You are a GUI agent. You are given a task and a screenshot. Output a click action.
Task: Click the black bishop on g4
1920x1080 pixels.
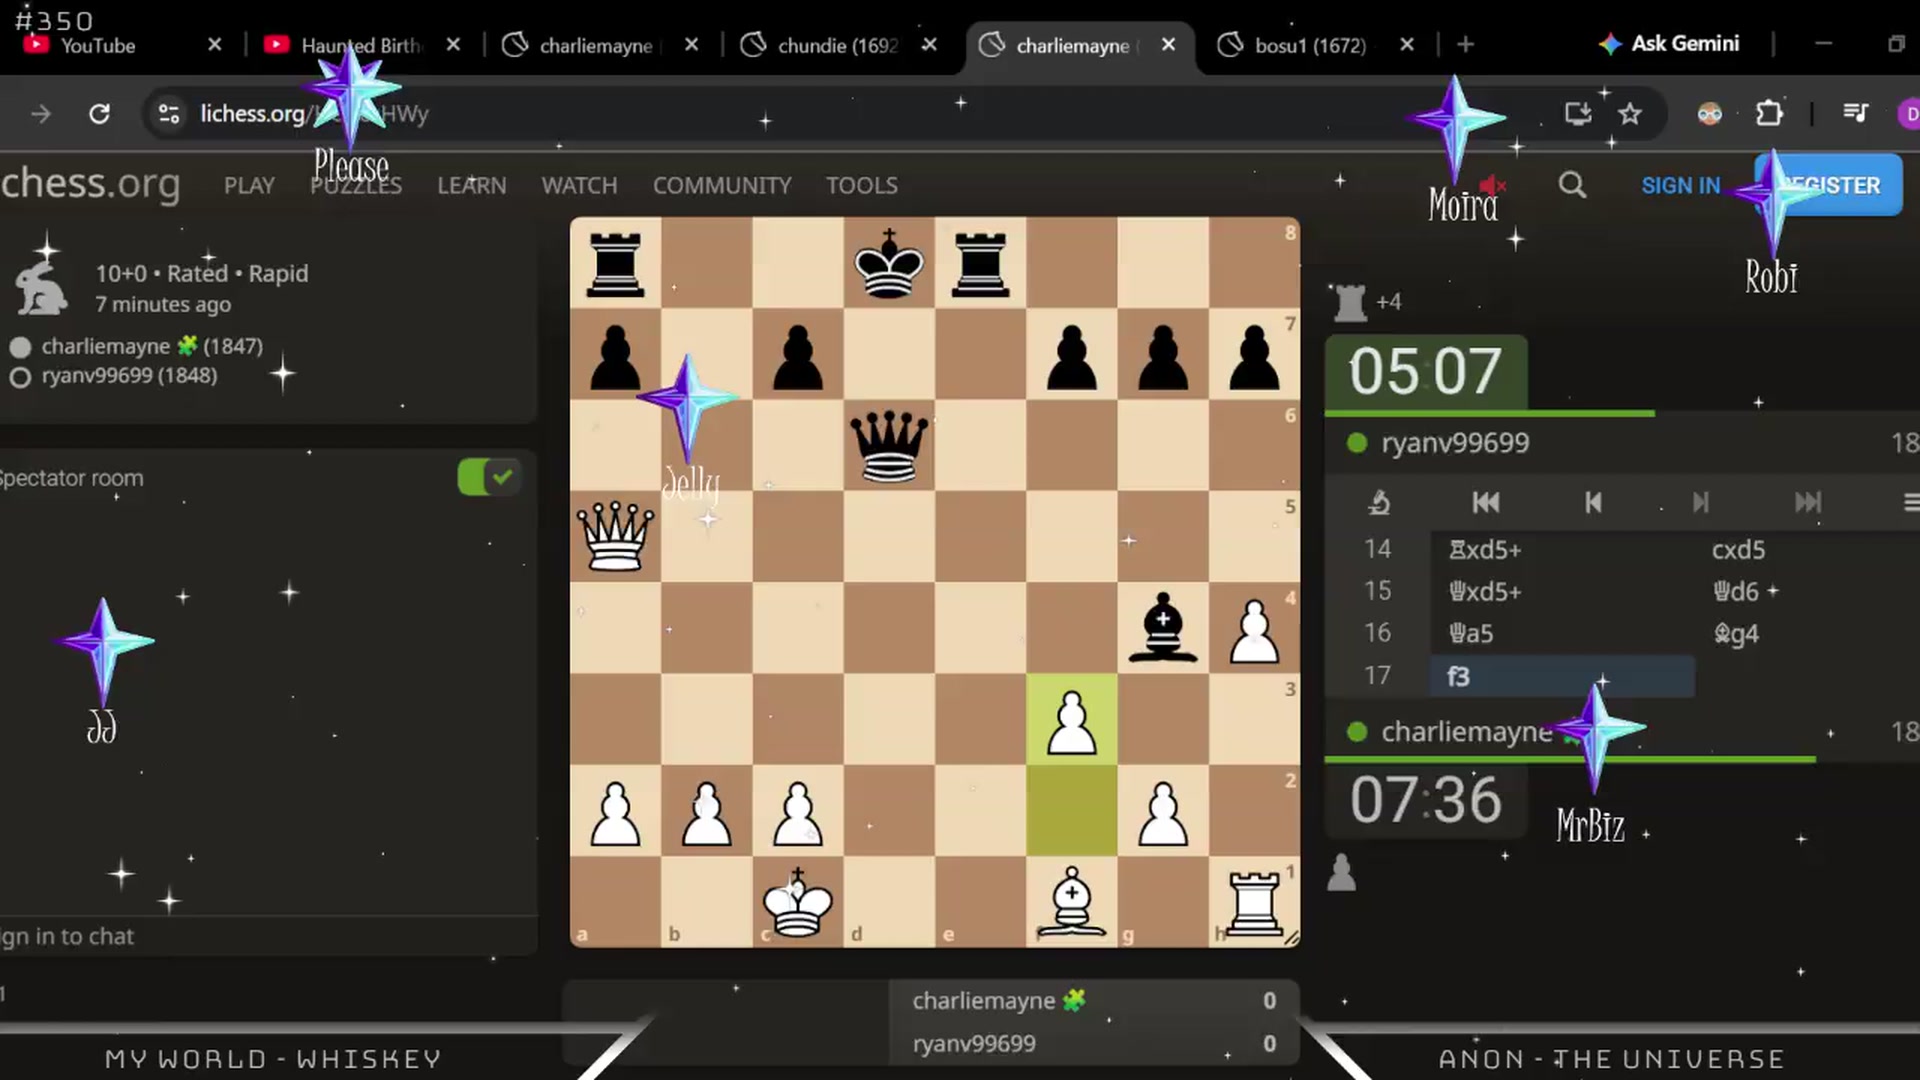click(1163, 628)
